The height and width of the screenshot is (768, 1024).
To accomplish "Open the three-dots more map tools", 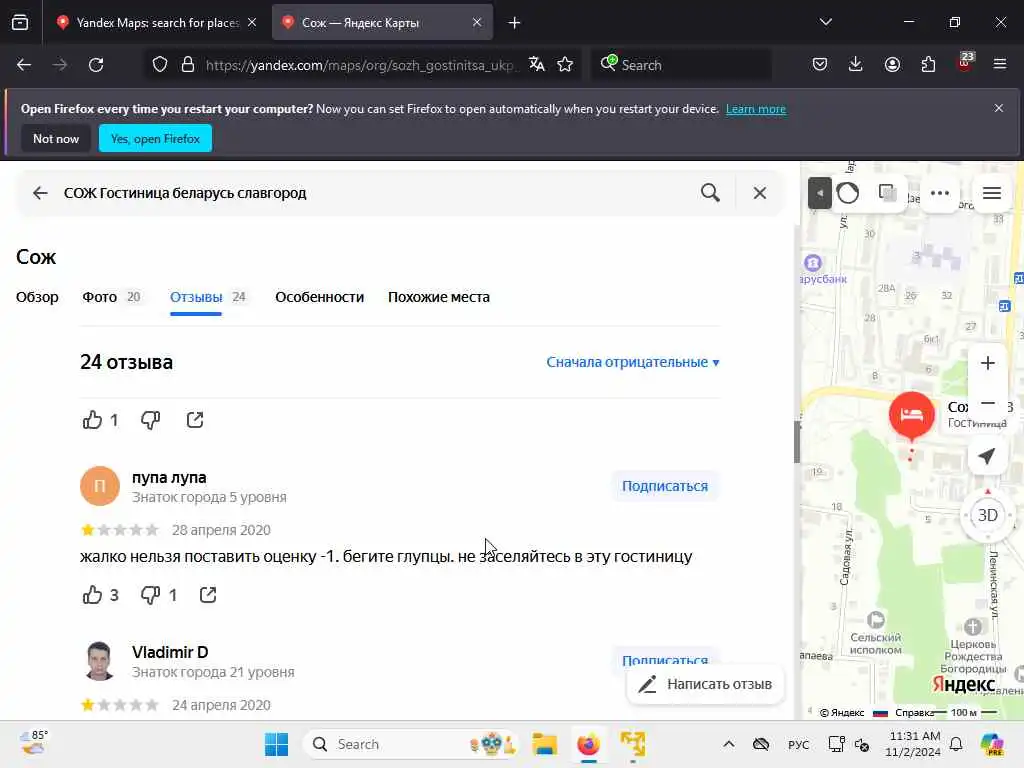I will [940, 193].
